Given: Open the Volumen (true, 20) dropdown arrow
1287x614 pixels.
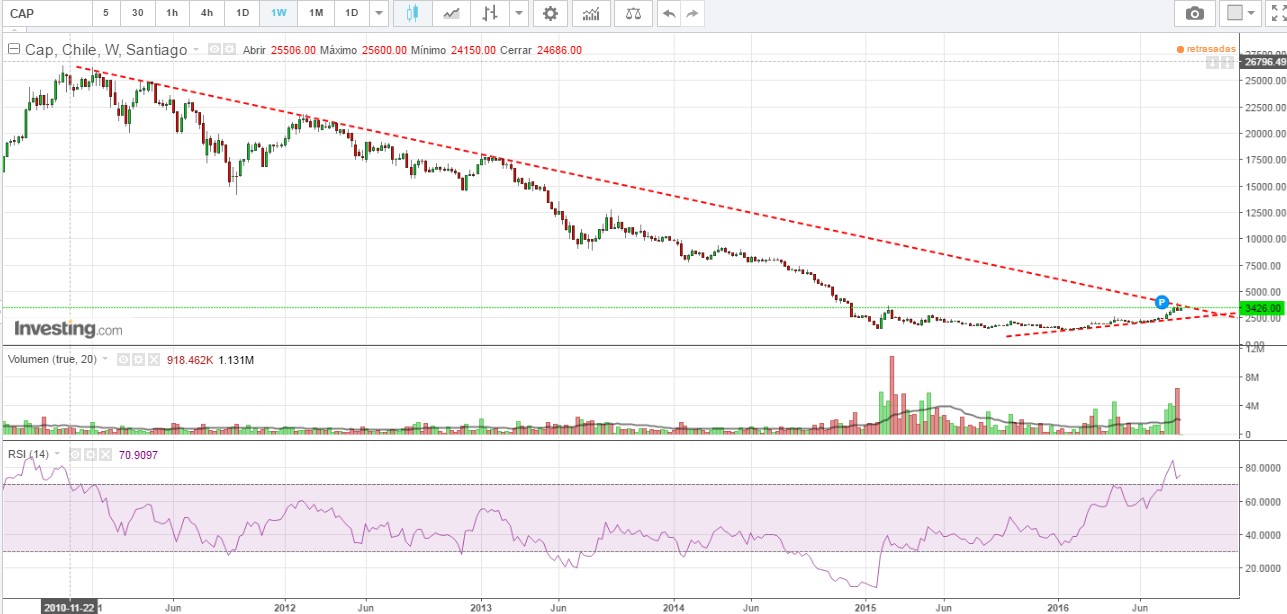Looking at the screenshot, I should point(105,359).
